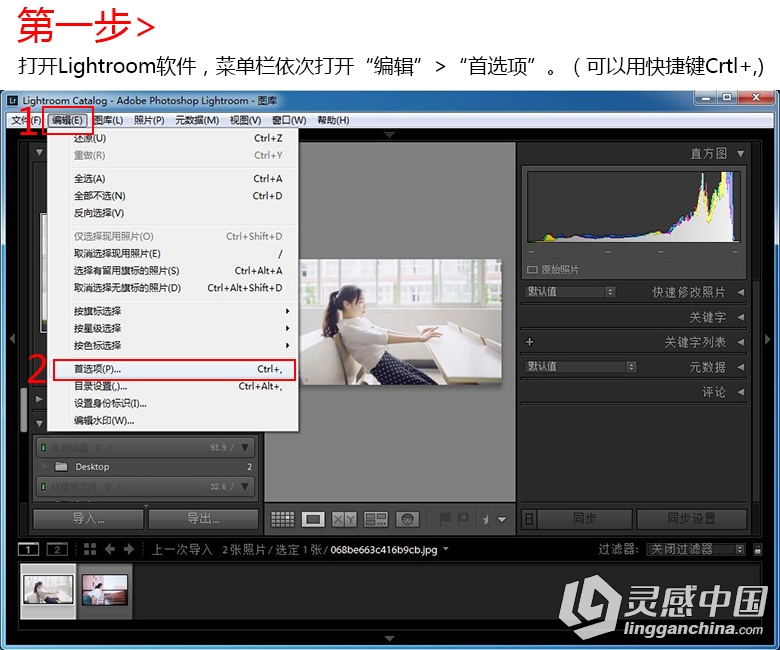Open 按色标选择 submenu
The height and width of the screenshot is (650, 780).
tap(174, 345)
